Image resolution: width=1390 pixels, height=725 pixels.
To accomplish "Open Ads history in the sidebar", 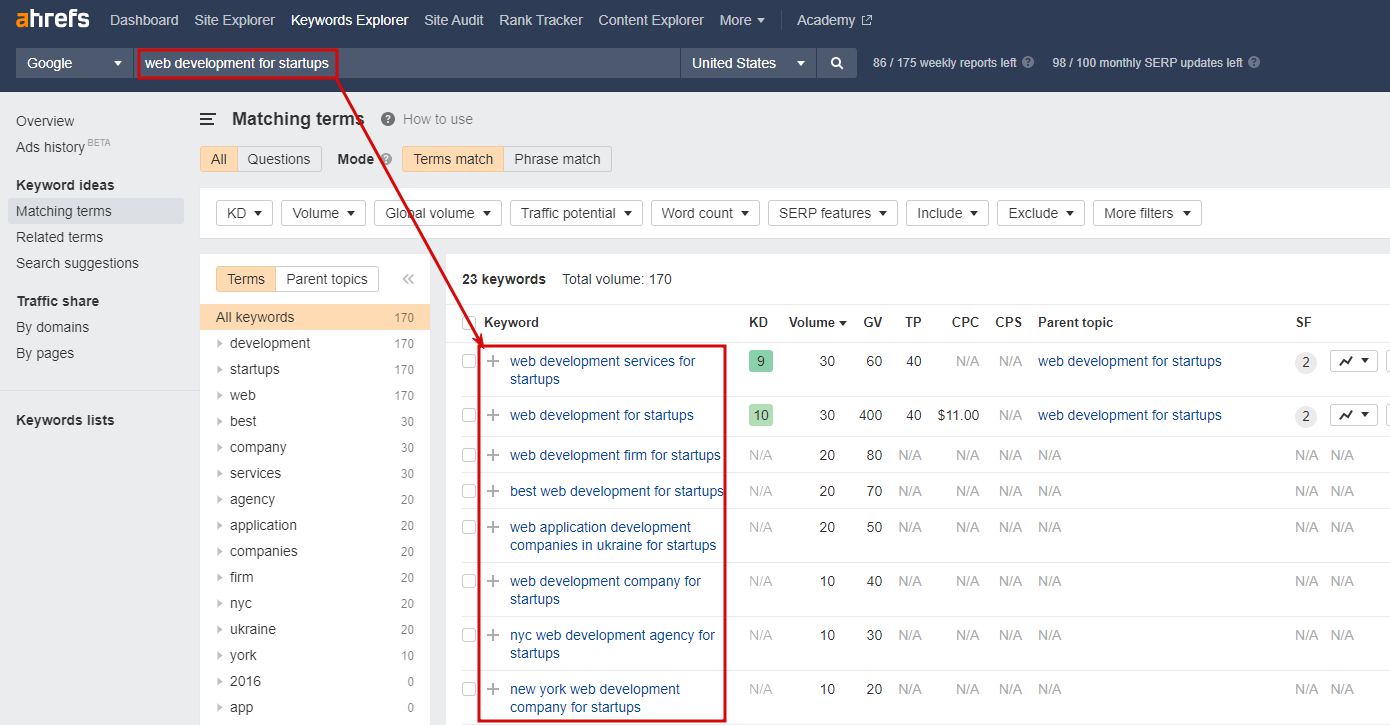I will (x=51, y=147).
